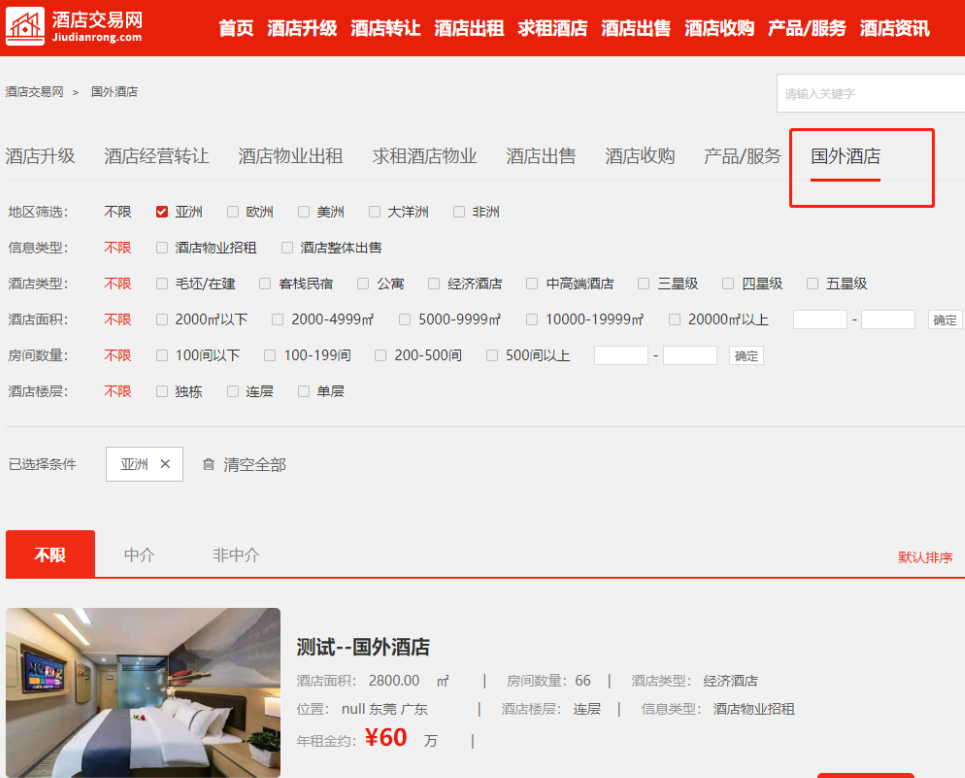965x778 pixels.
Task: Focus the keyword search field
Action: [871, 94]
